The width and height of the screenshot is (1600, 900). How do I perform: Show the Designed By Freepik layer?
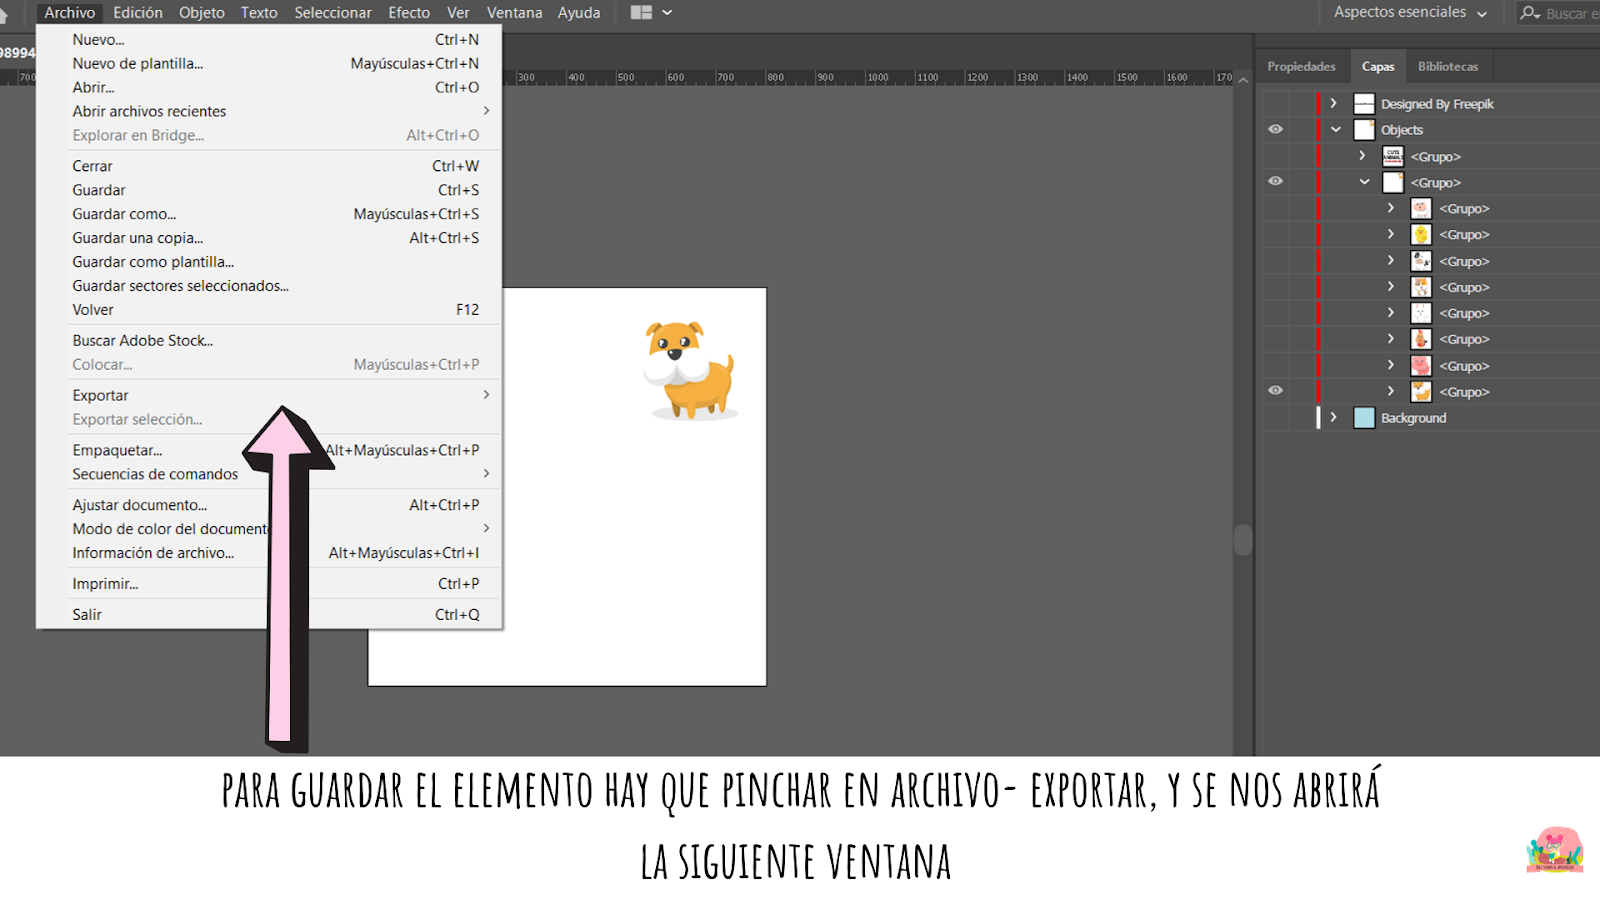1275,103
